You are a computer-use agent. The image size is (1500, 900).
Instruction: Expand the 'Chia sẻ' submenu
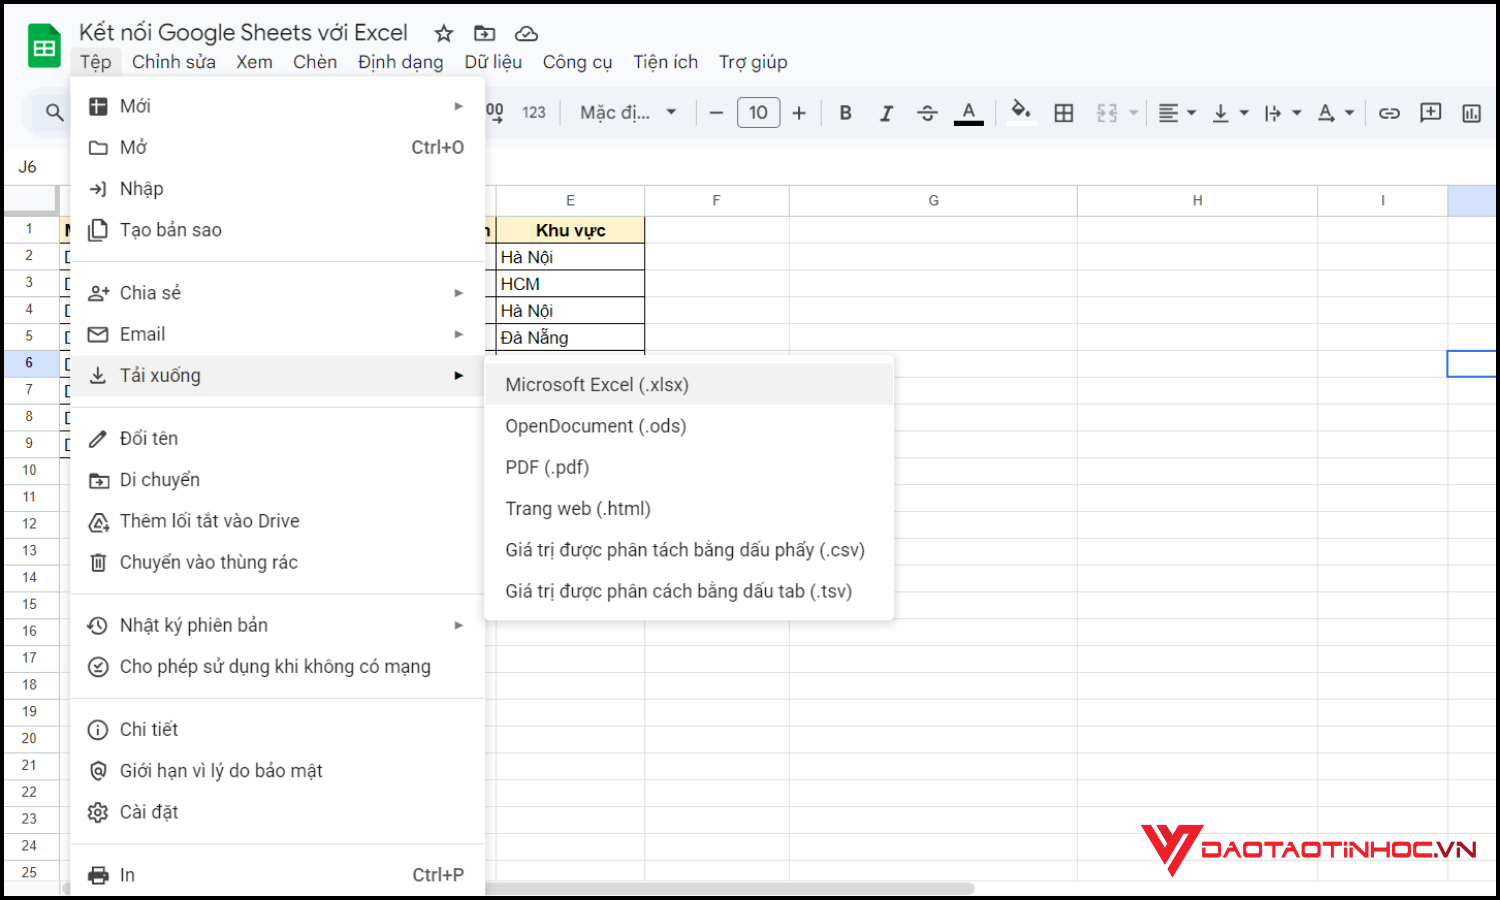[x=148, y=292]
